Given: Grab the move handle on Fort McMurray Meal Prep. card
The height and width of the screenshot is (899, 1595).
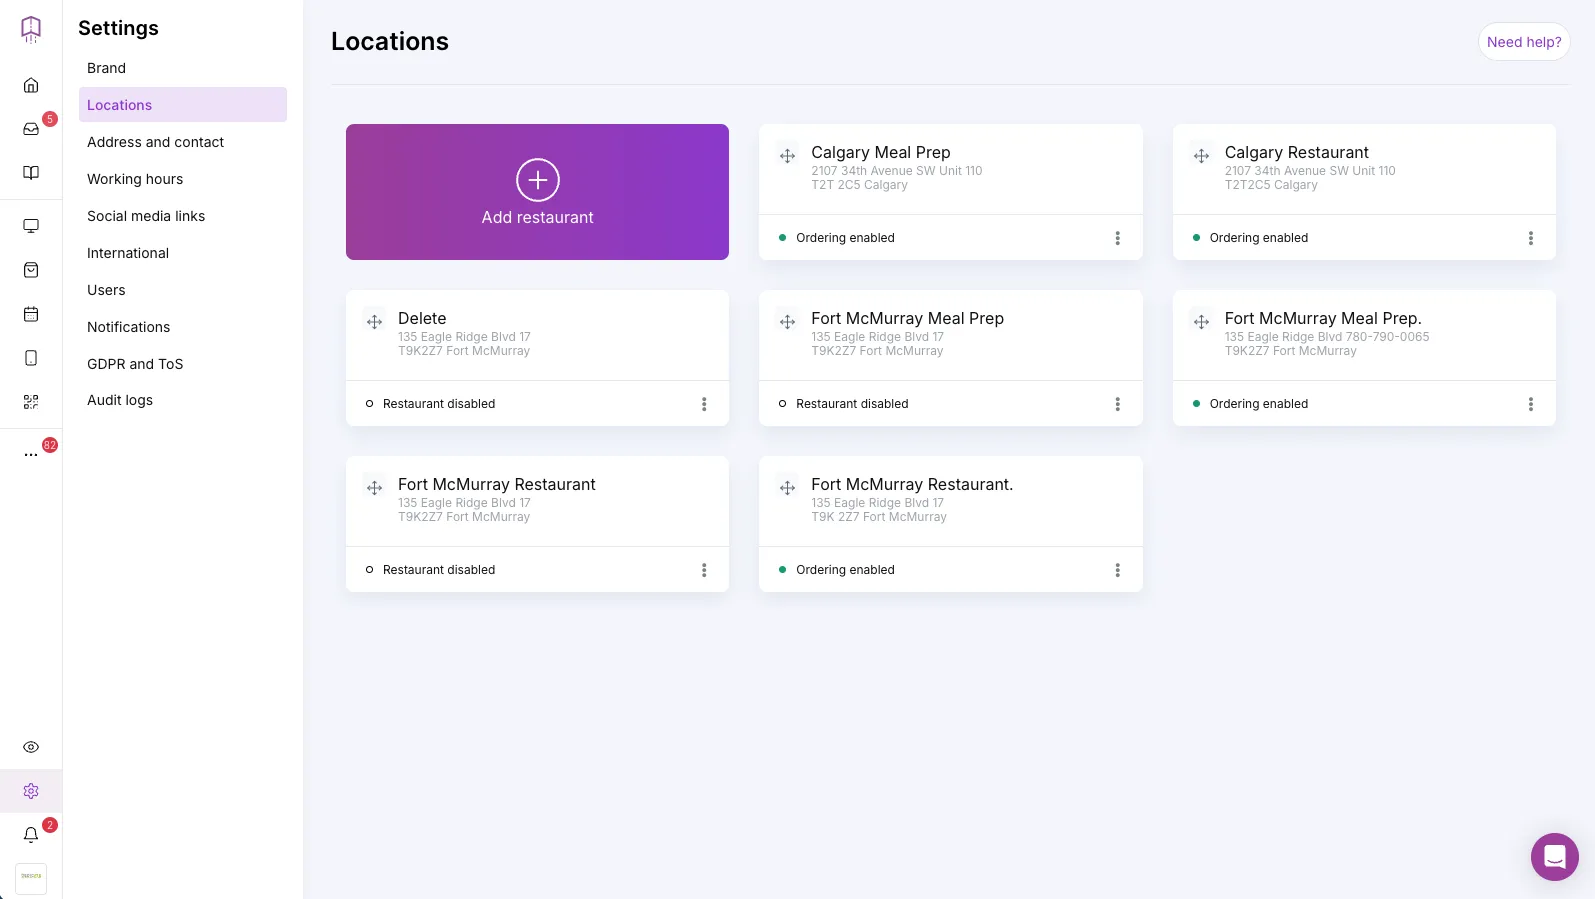Looking at the screenshot, I should click(1201, 322).
